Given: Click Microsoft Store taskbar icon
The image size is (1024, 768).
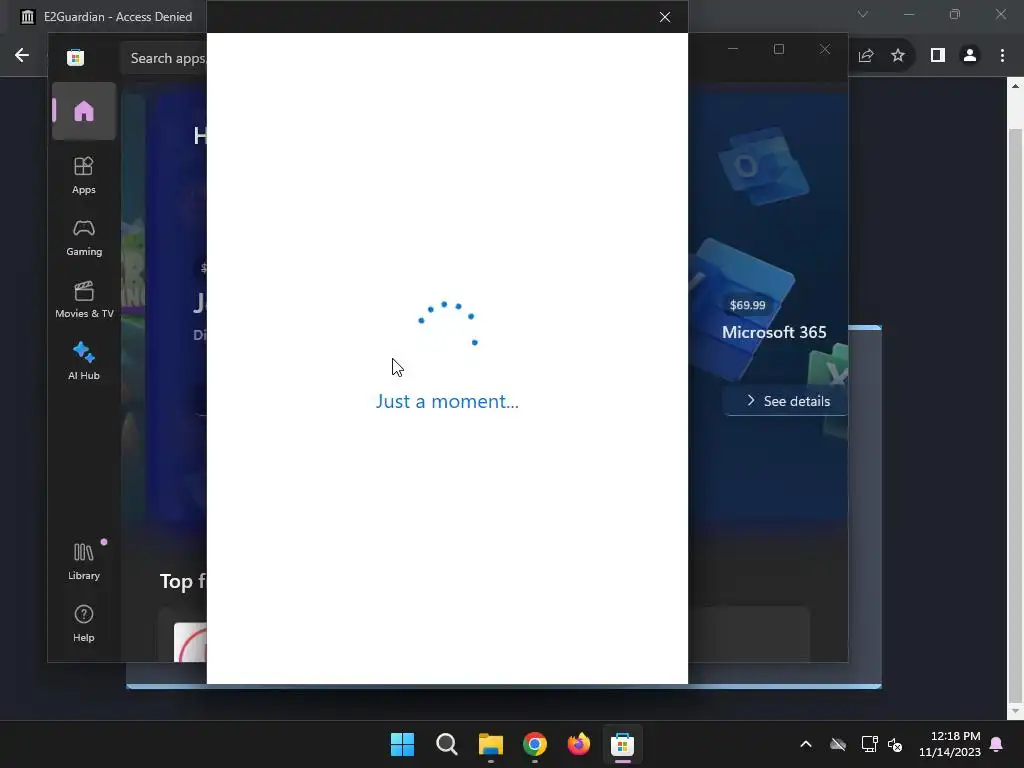Looking at the screenshot, I should [x=622, y=744].
